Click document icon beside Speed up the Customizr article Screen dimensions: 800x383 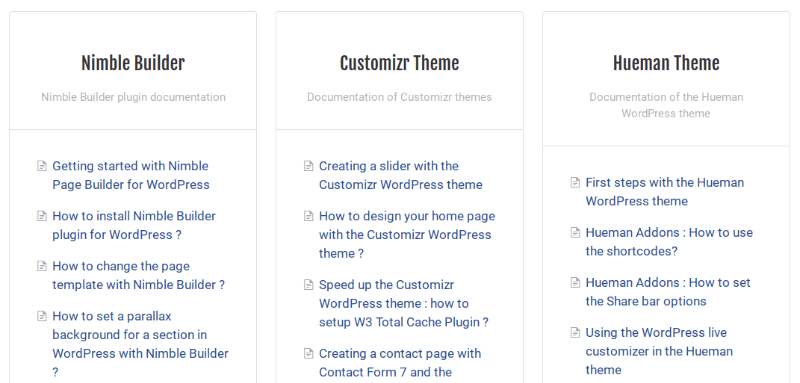point(309,285)
